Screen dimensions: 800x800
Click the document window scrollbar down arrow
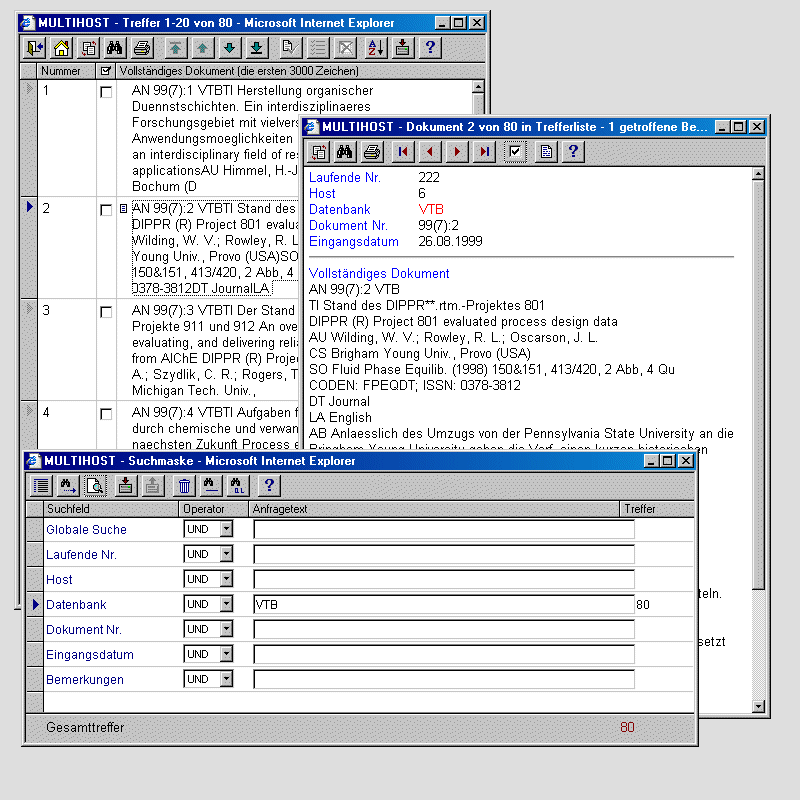[x=759, y=708]
